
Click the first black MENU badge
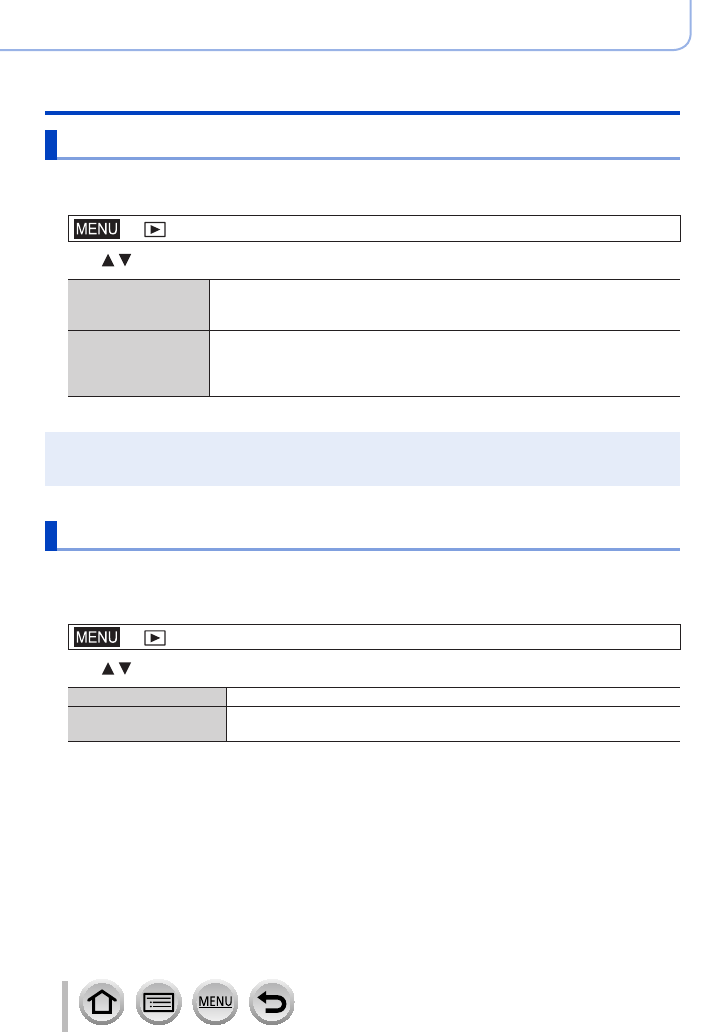tap(97, 229)
